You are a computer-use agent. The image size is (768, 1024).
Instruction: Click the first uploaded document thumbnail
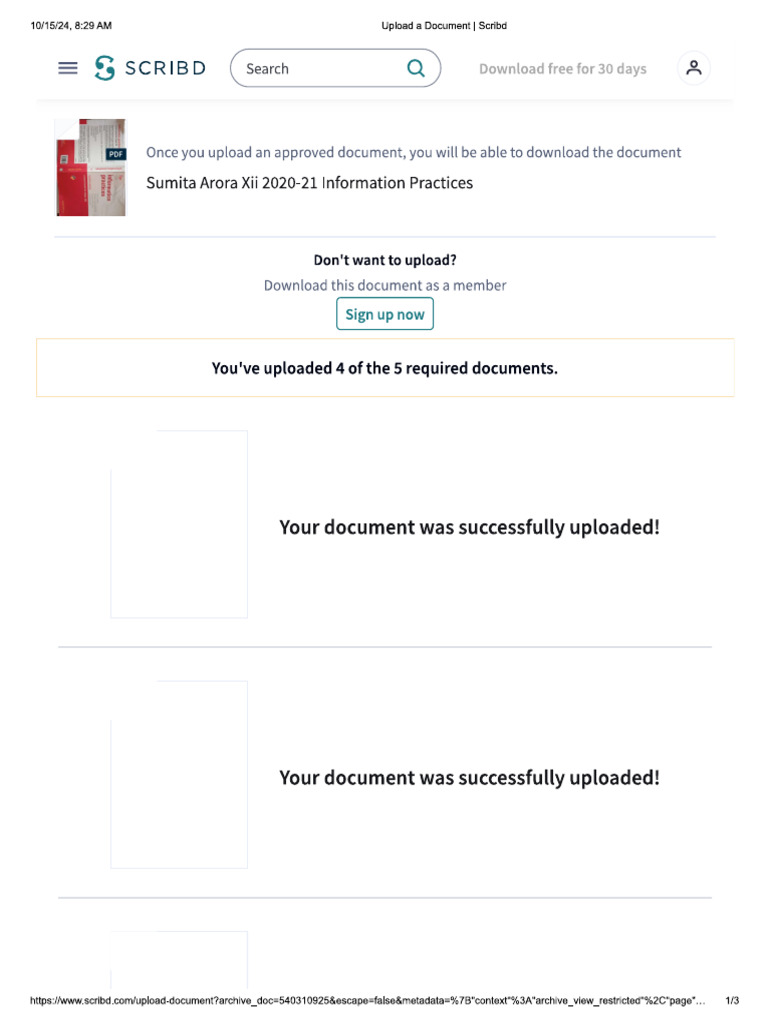[179, 524]
